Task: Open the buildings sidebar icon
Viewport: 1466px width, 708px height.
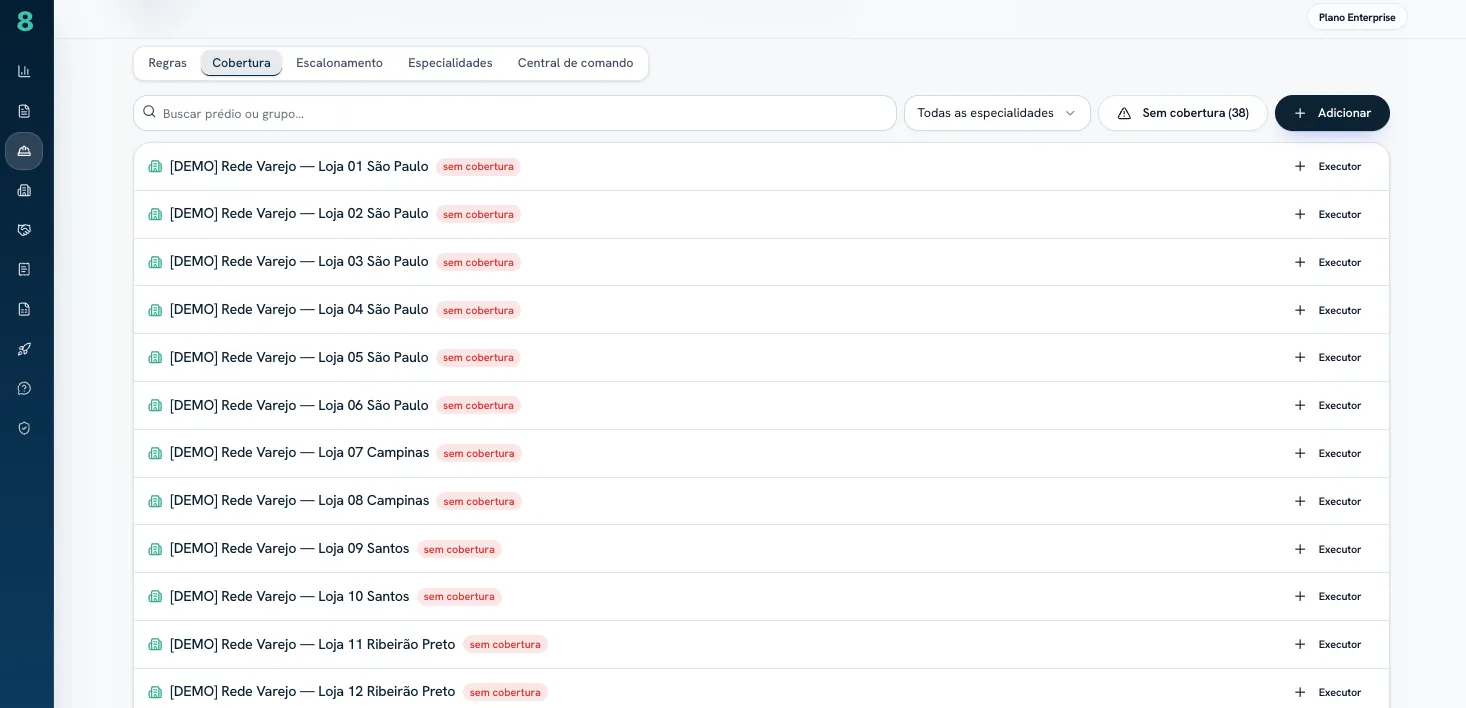Action: (24, 190)
